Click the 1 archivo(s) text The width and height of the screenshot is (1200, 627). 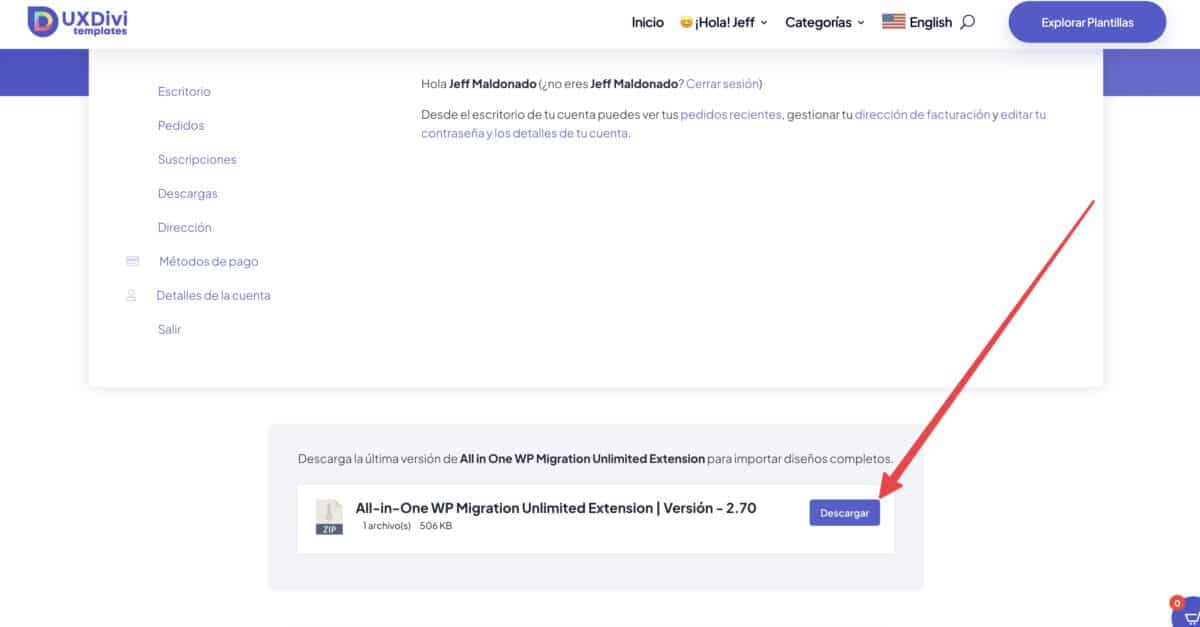point(387,526)
